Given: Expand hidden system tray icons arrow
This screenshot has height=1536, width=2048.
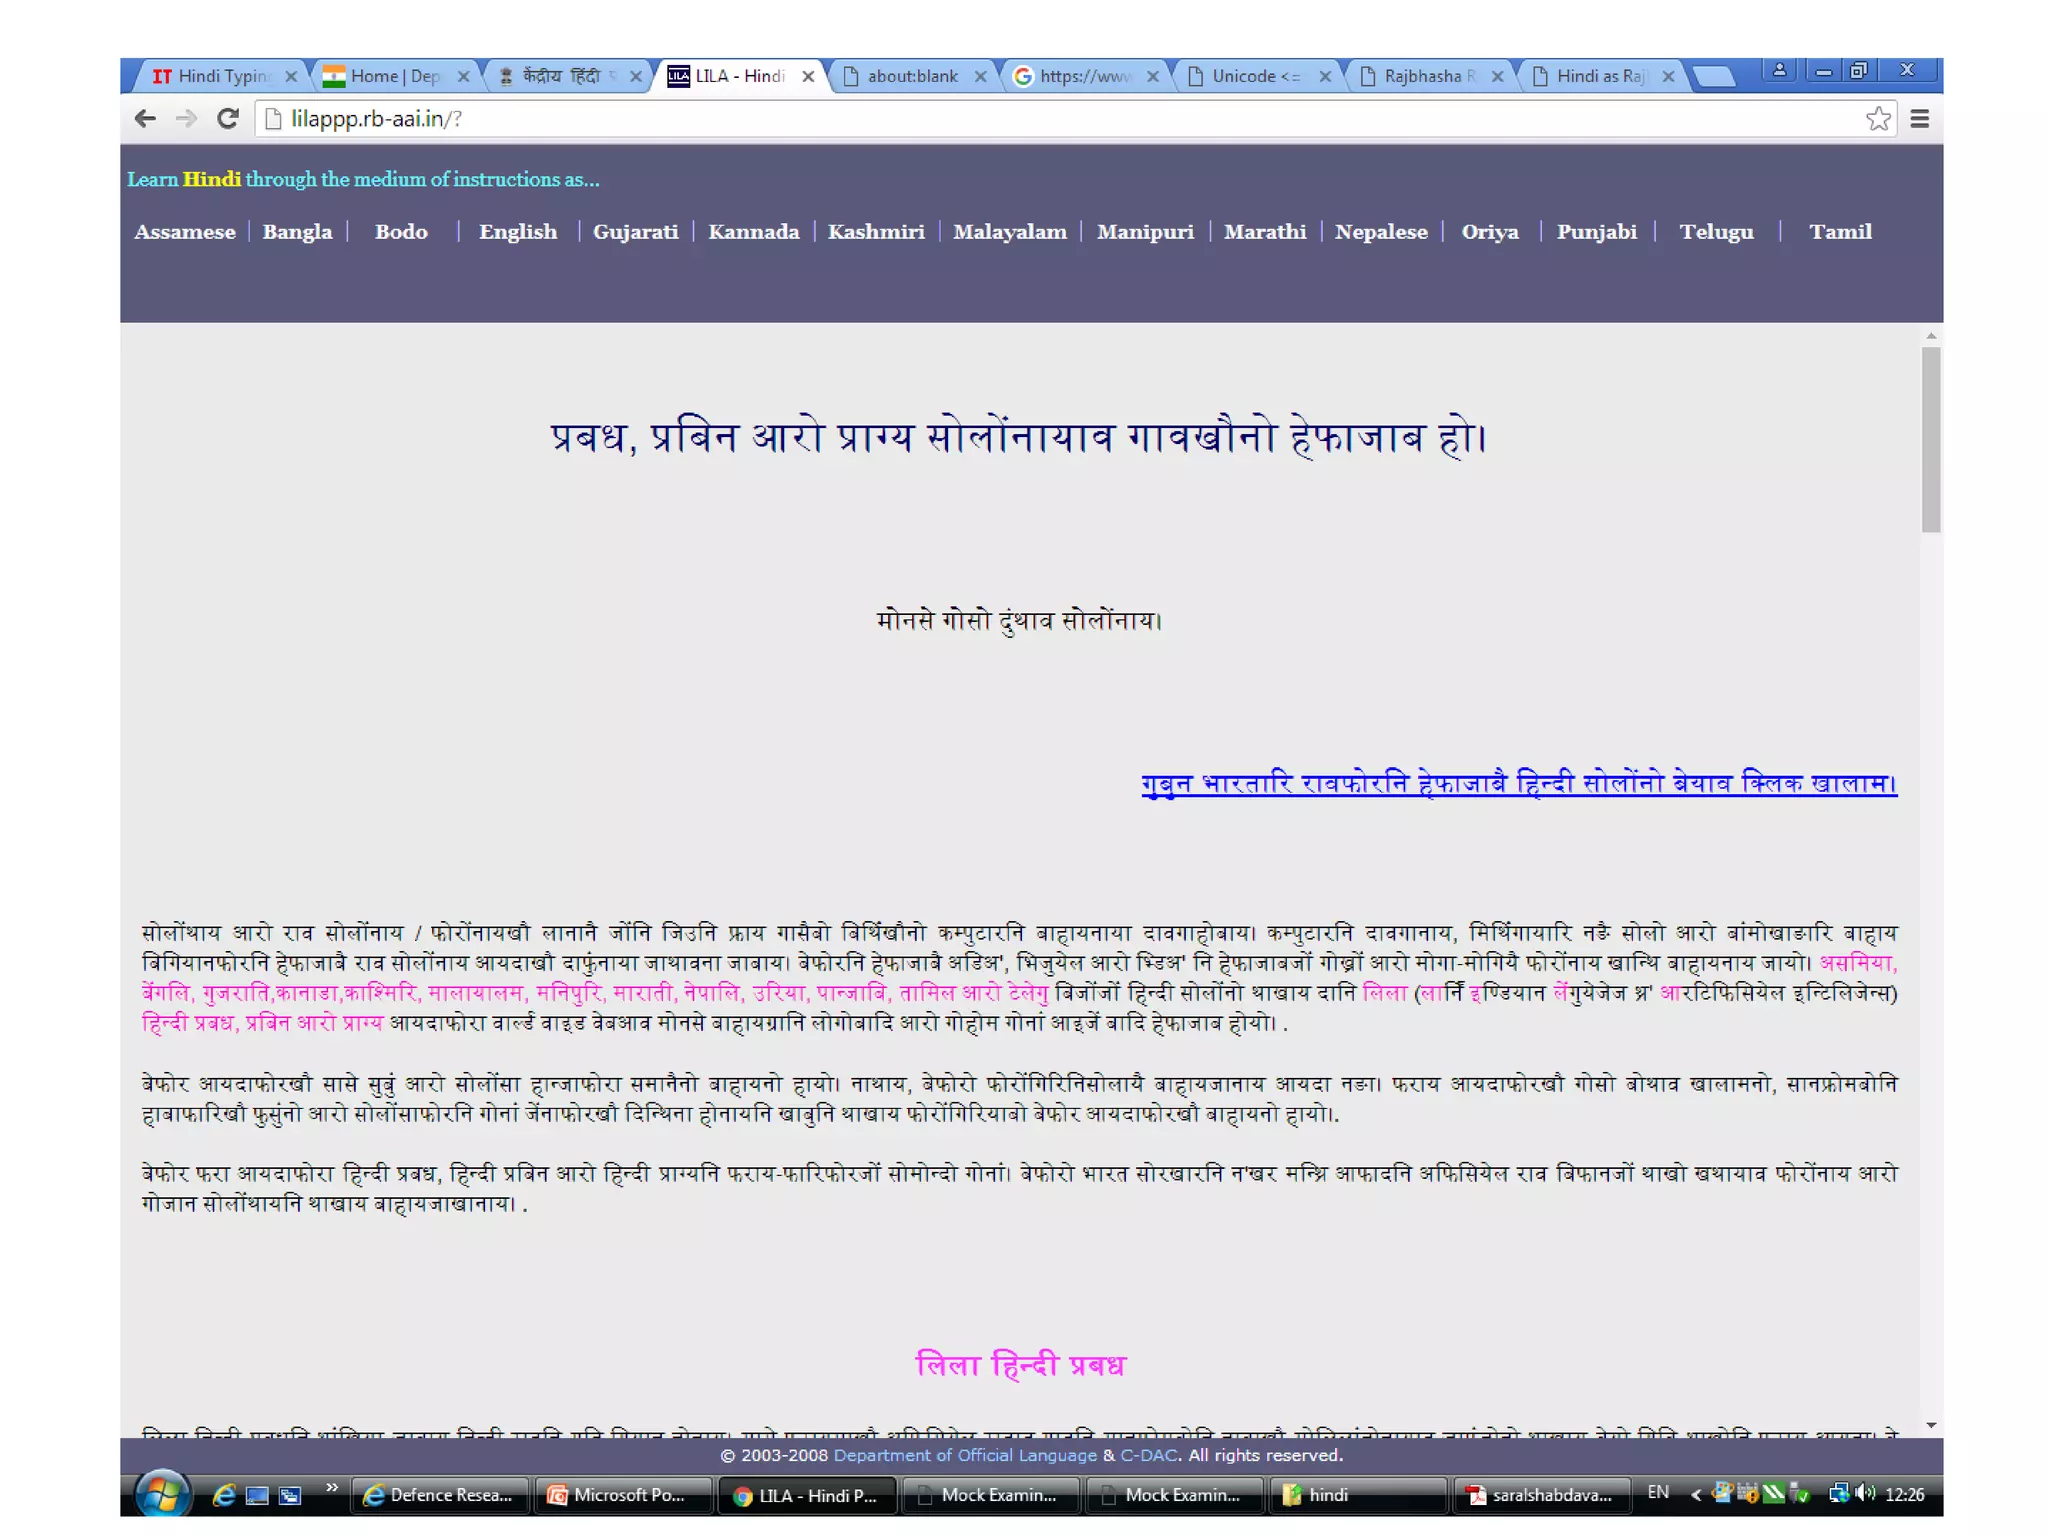Looking at the screenshot, I should (x=1695, y=1494).
